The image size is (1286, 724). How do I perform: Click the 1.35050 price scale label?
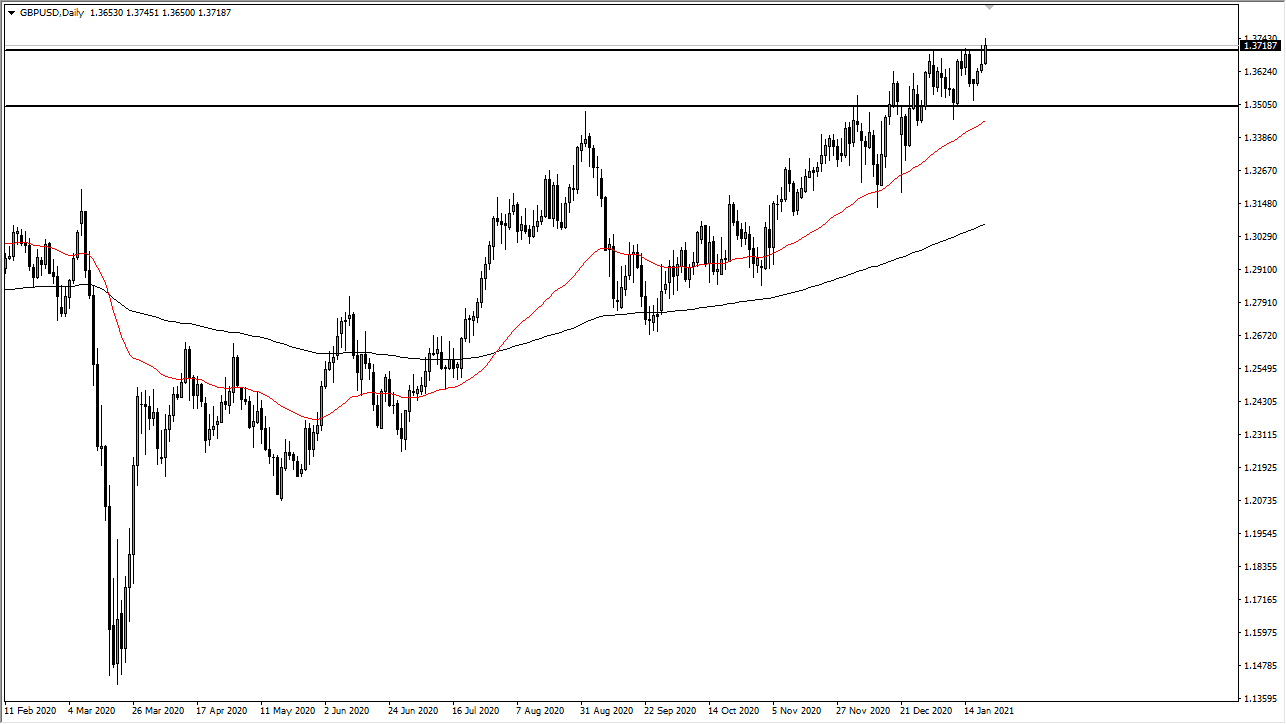(x=1260, y=105)
